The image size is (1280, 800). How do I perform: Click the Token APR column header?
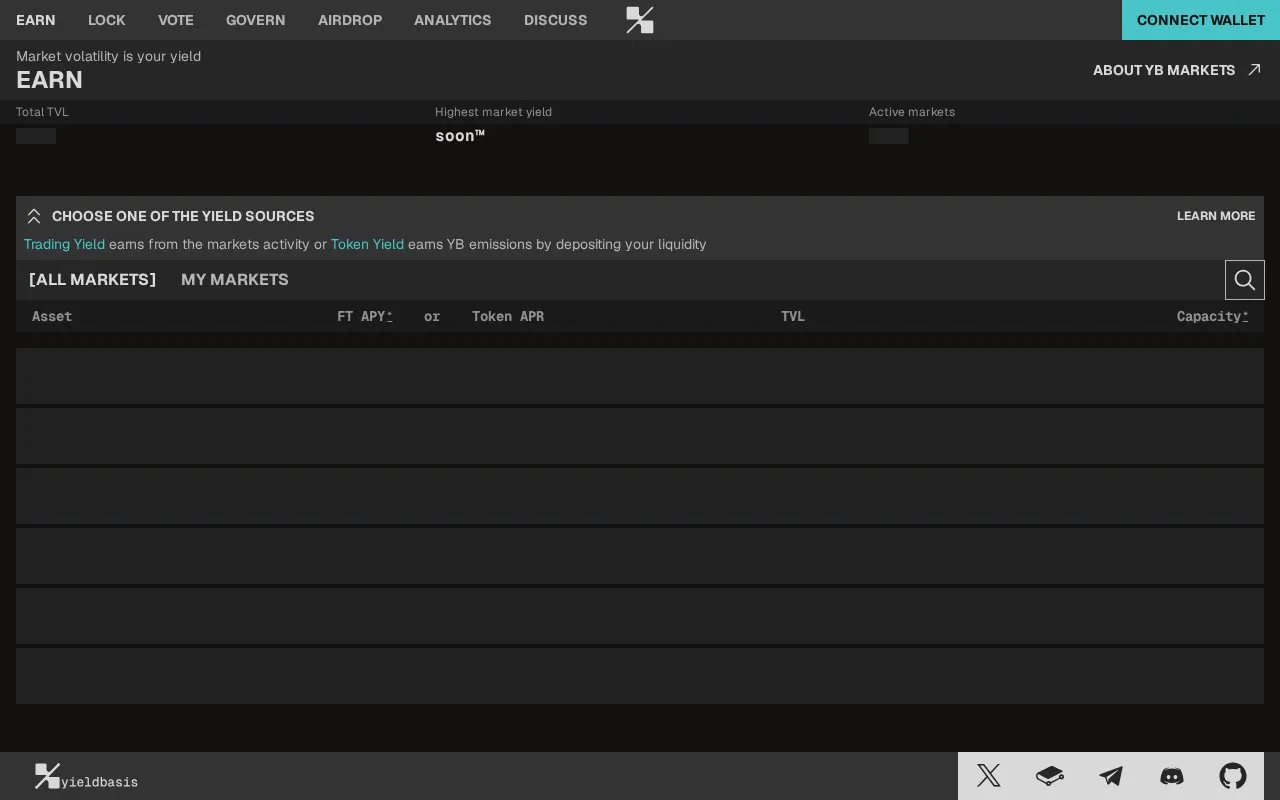[x=508, y=316]
